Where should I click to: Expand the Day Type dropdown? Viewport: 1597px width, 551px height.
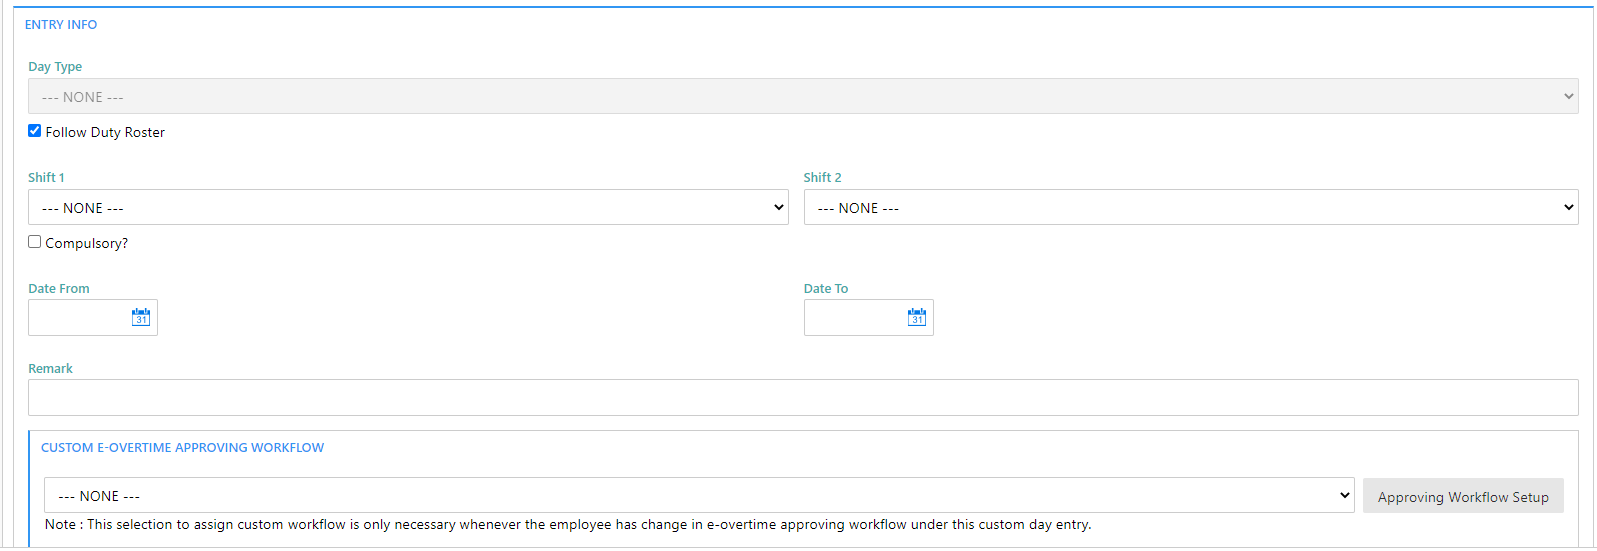[803, 96]
